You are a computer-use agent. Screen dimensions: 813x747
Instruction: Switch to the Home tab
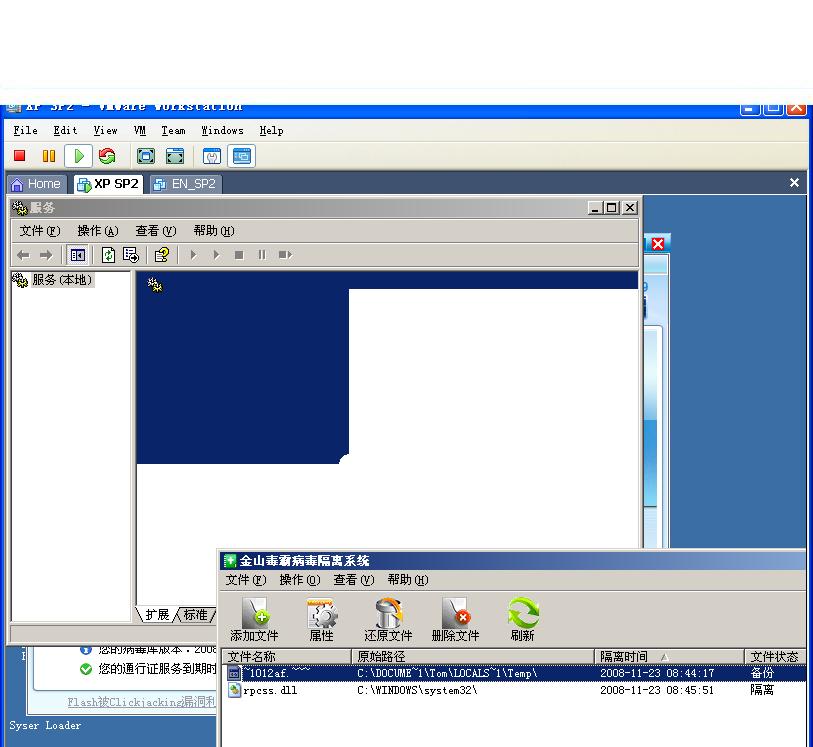pyautogui.click(x=36, y=184)
